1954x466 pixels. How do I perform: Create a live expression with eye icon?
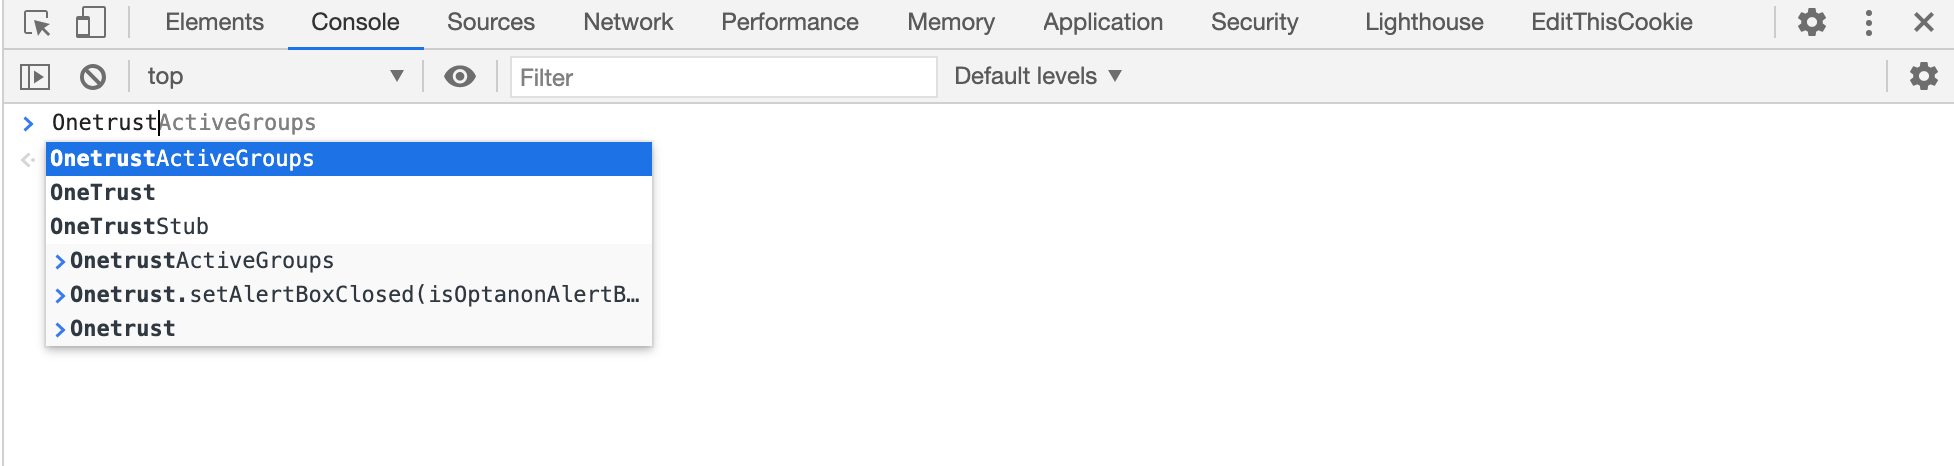click(x=459, y=76)
